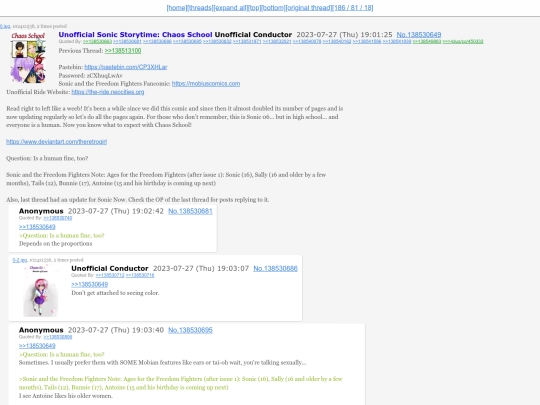540x405 pixels.
Task: Open the [home] navigation link
Action: pyautogui.click(x=177, y=8)
